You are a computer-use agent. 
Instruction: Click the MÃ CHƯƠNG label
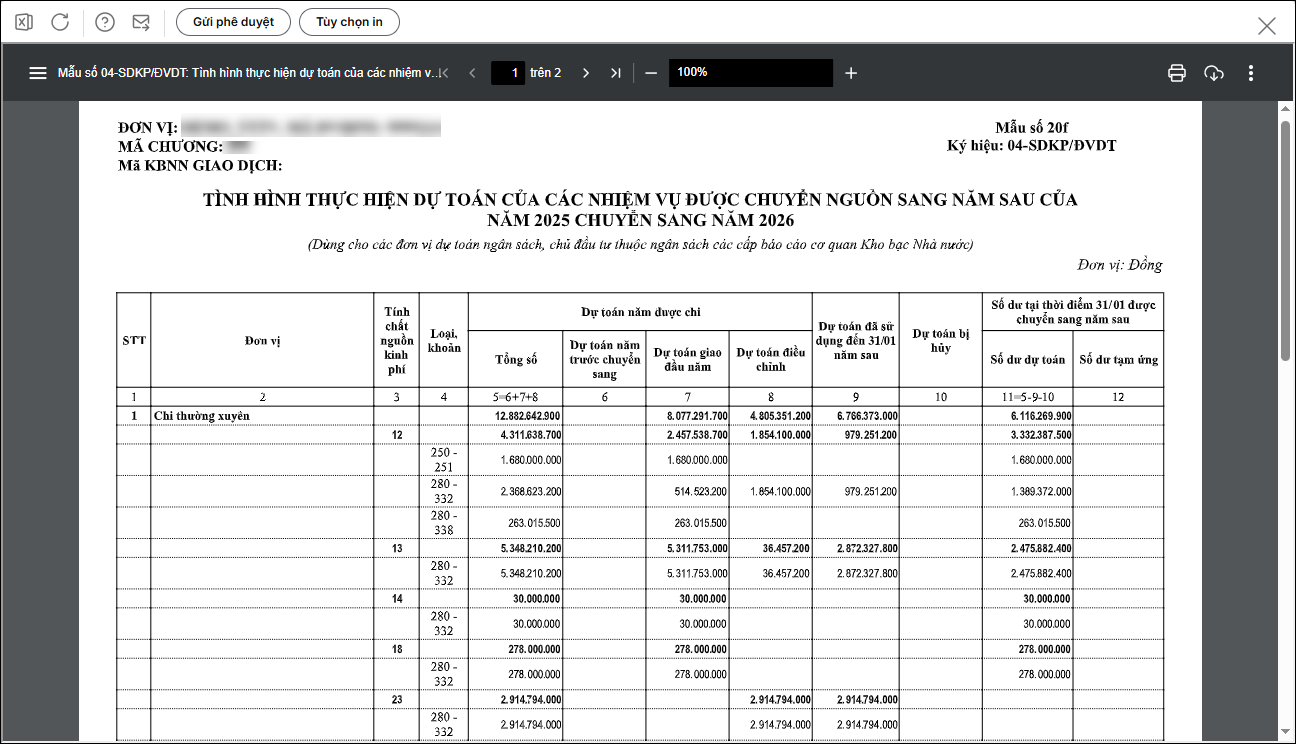pyautogui.click(x=171, y=147)
